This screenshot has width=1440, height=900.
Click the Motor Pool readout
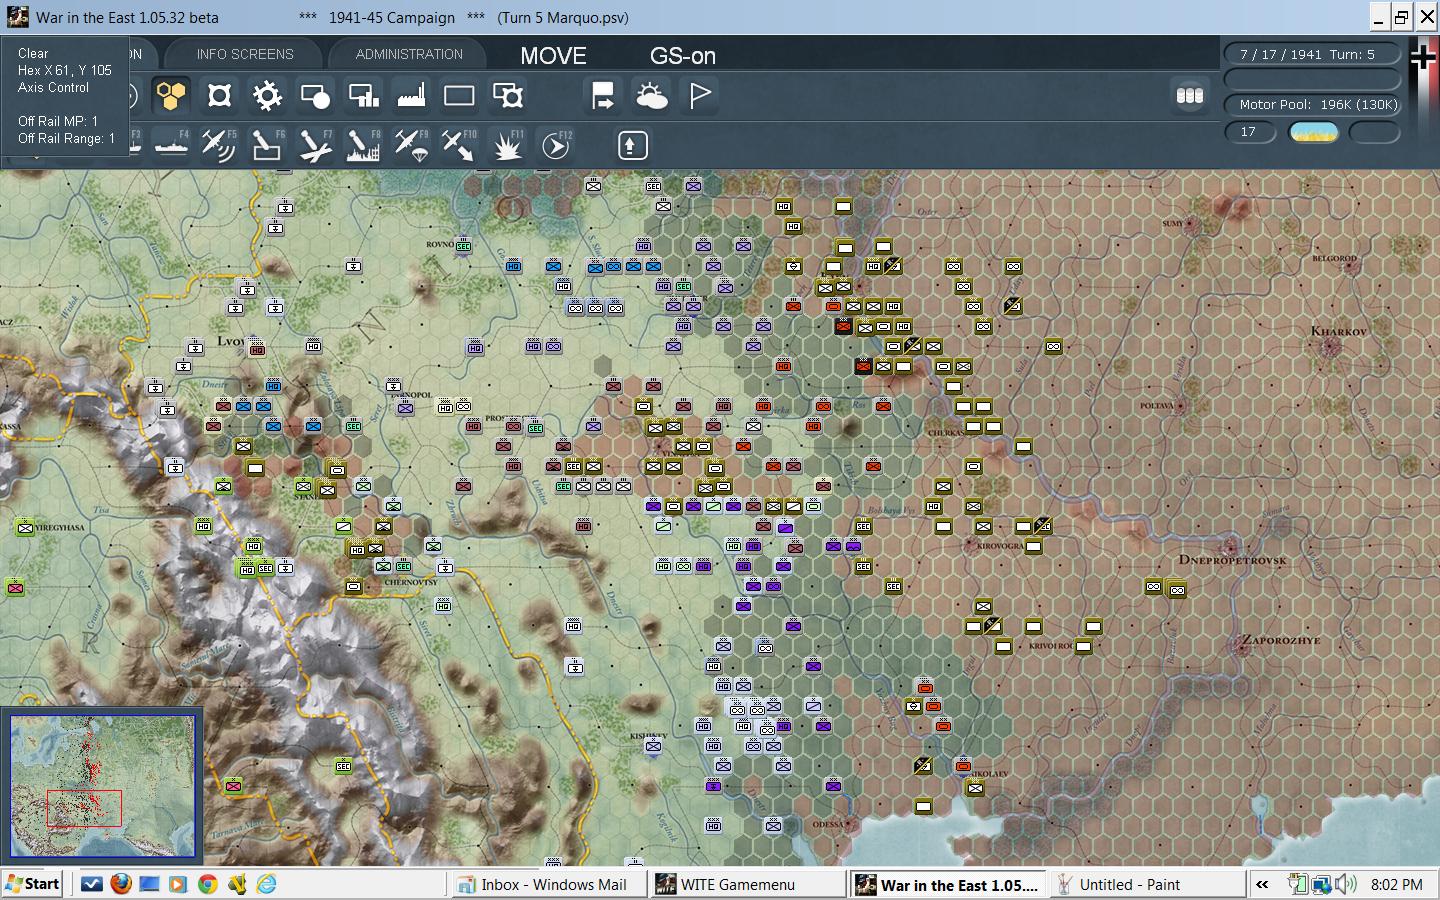click(1312, 104)
